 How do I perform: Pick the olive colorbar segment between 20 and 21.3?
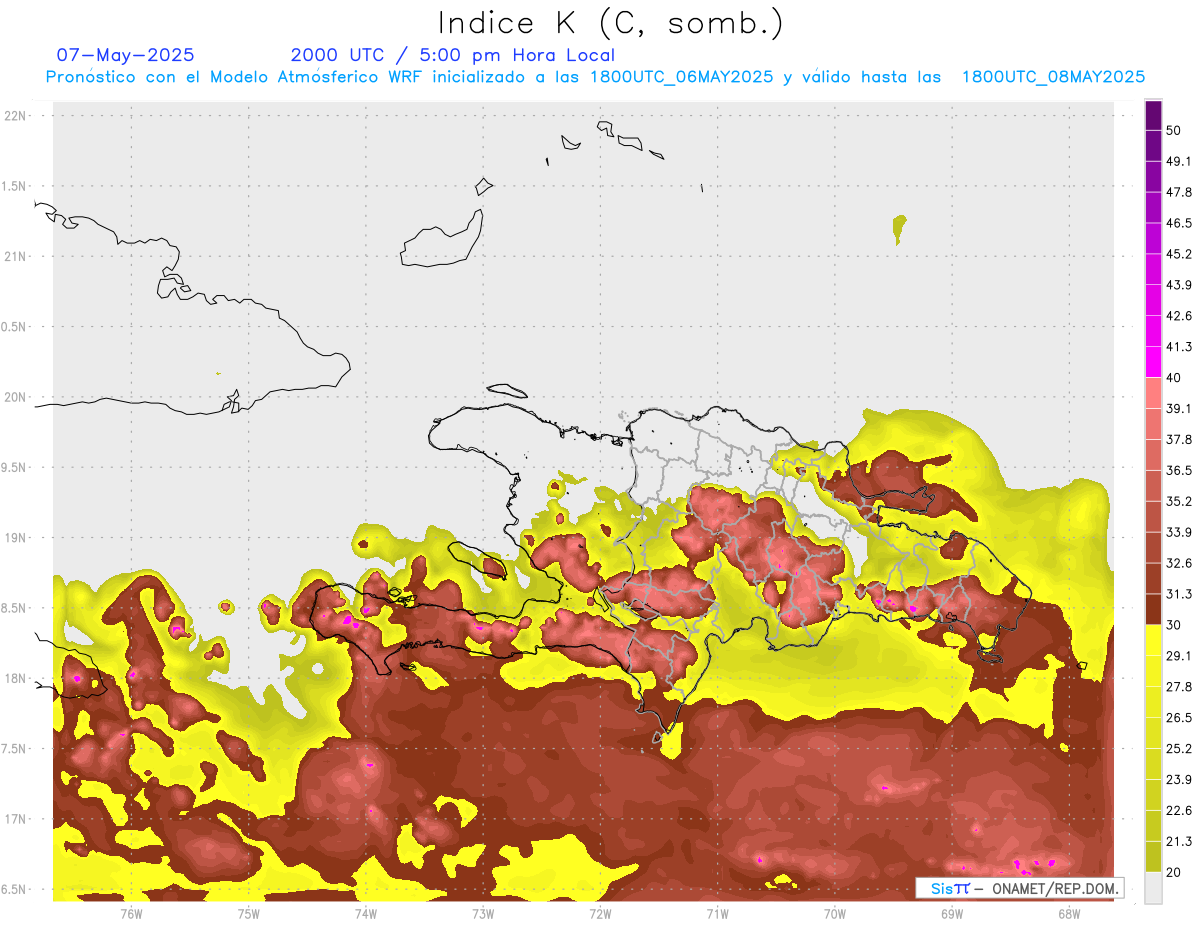pos(1153,858)
